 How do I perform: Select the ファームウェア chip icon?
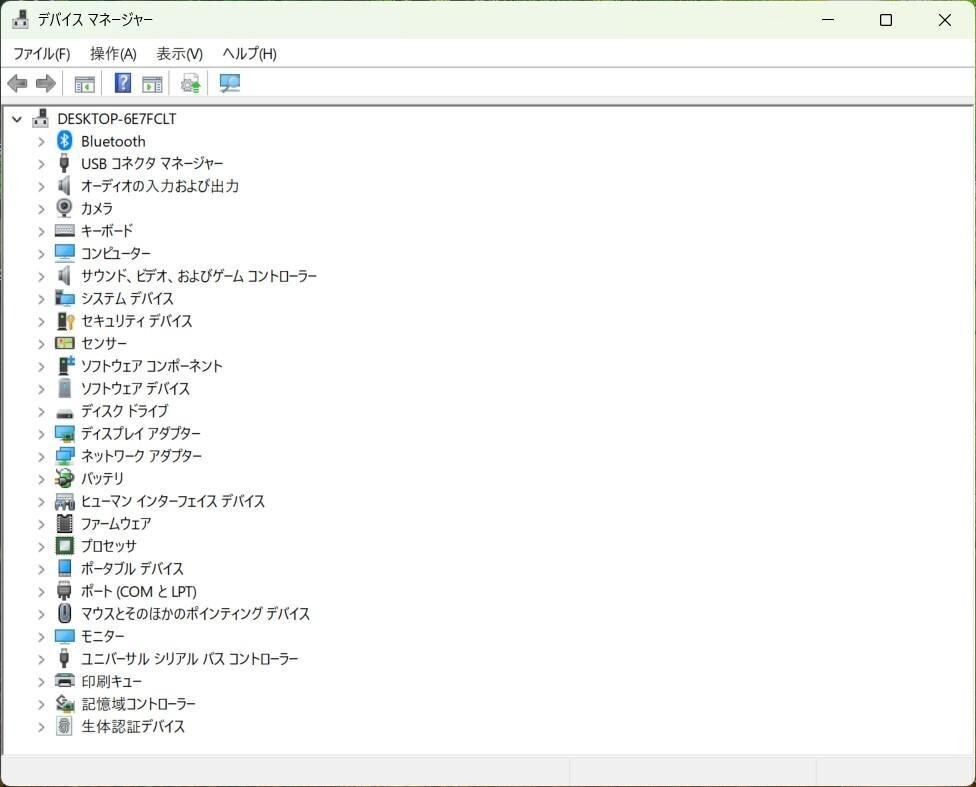pyautogui.click(x=64, y=524)
